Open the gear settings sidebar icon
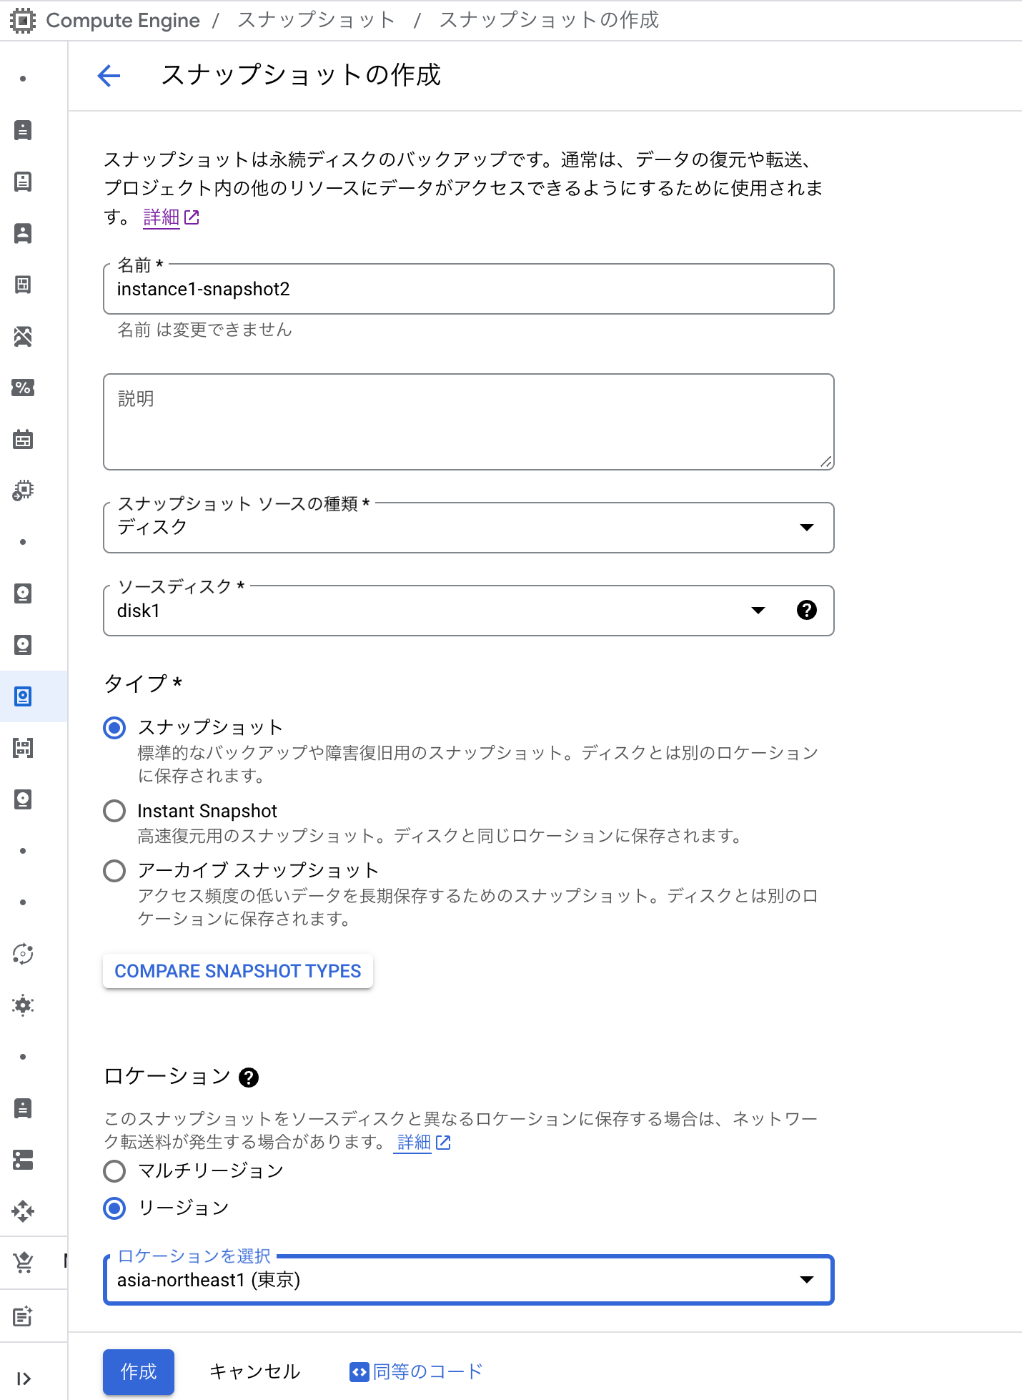The height and width of the screenshot is (1400, 1022). (x=23, y=1005)
